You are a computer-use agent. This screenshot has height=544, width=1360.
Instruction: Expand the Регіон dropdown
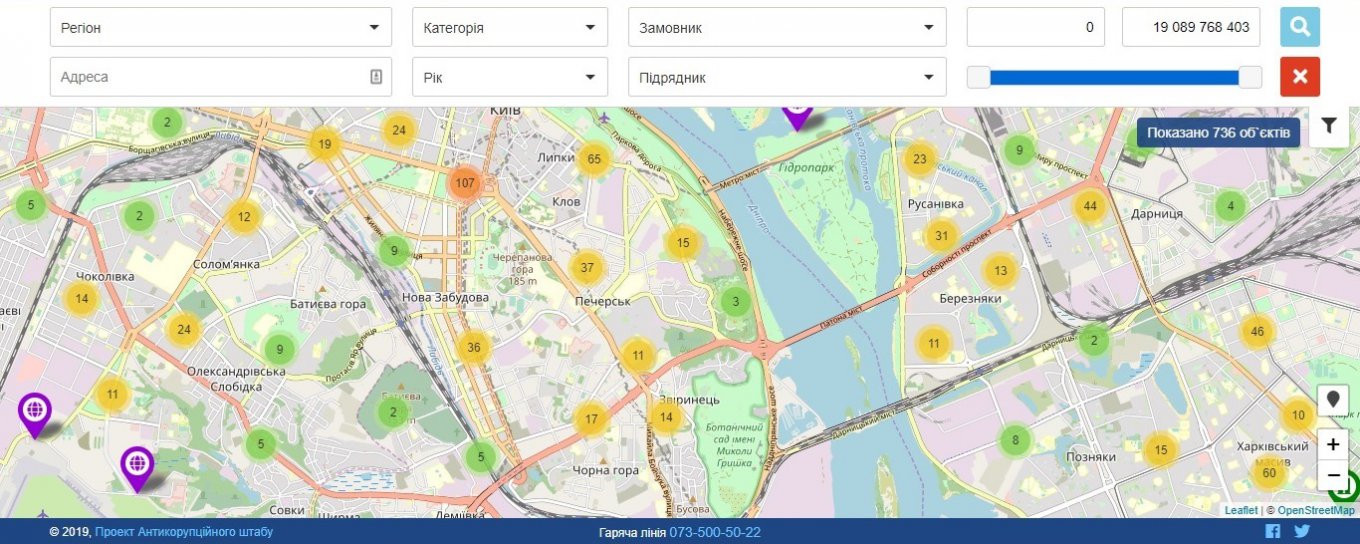[221, 27]
